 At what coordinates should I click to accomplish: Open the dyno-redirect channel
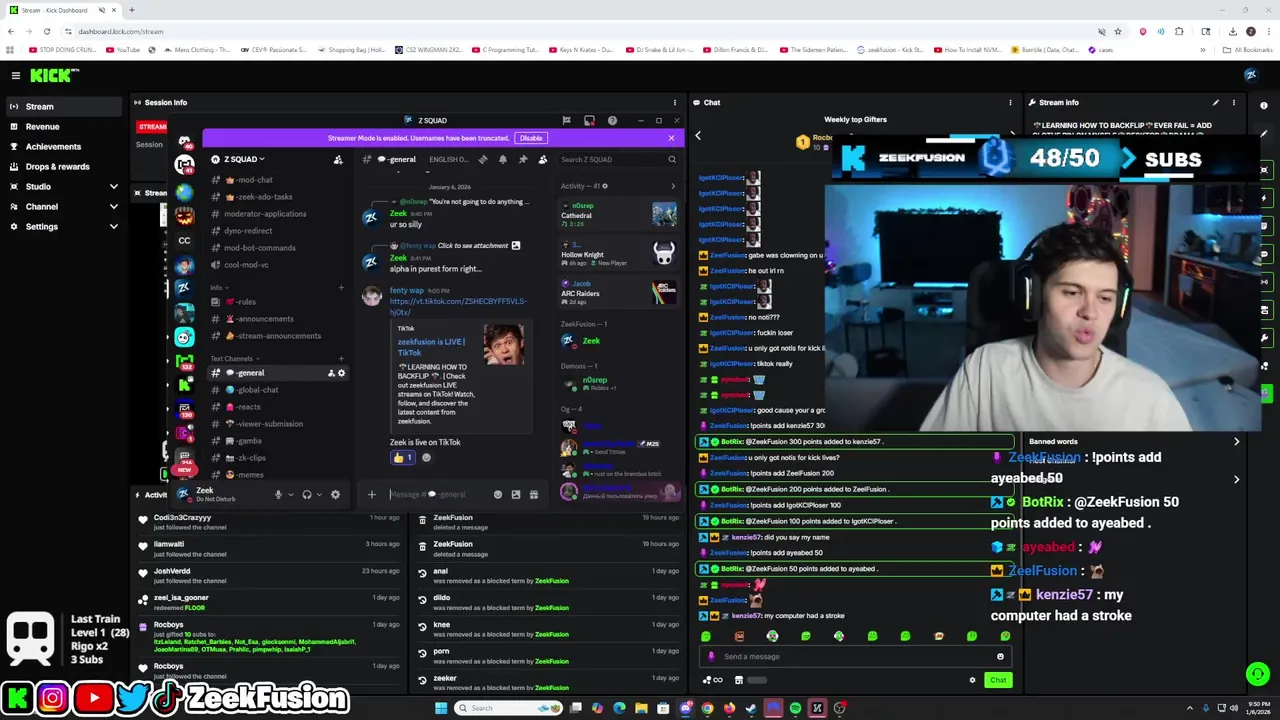(276, 231)
